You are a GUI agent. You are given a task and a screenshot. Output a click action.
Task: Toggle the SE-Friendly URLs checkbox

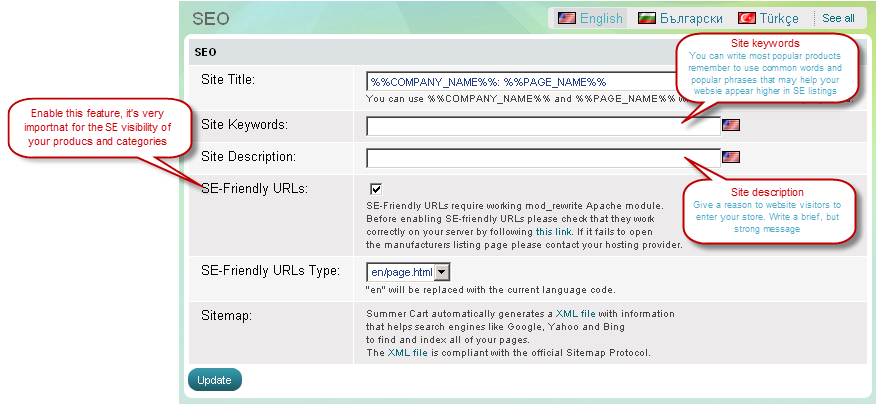click(x=376, y=188)
